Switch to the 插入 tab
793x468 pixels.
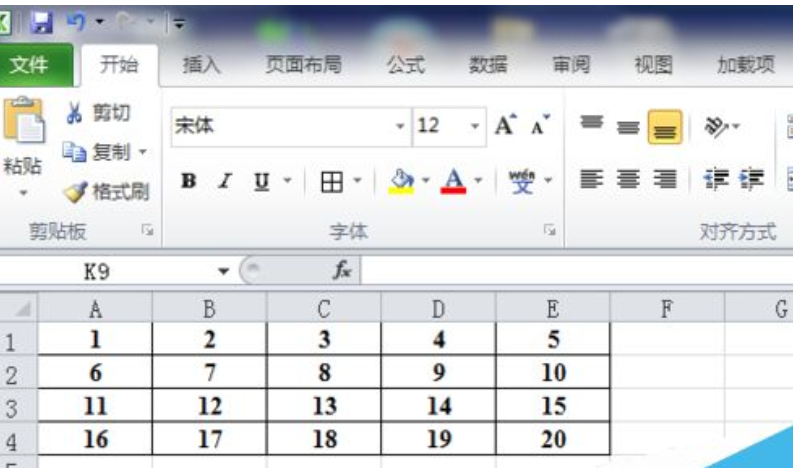(x=201, y=65)
